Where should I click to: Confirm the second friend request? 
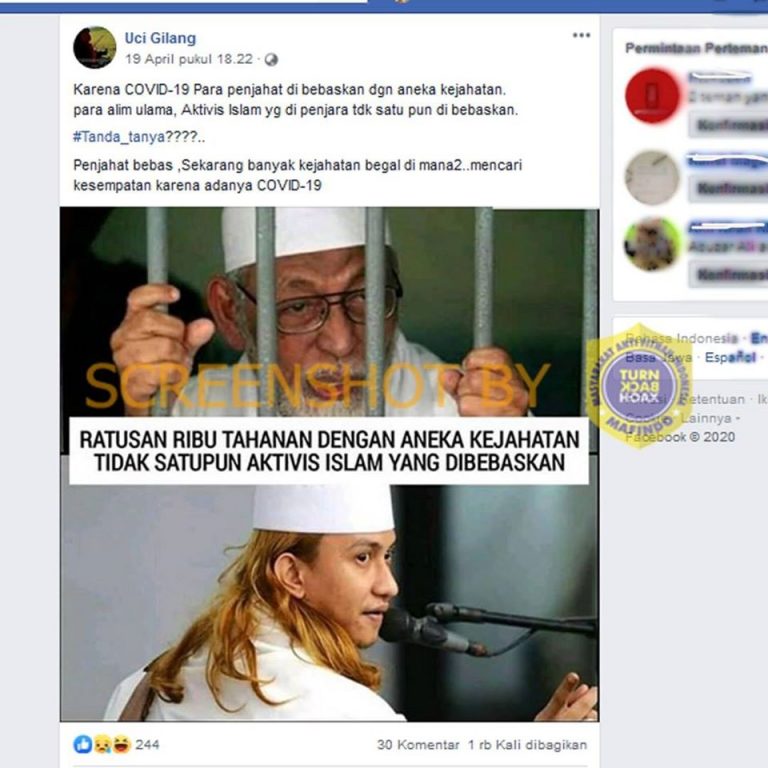pyautogui.click(x=729, y=189)
